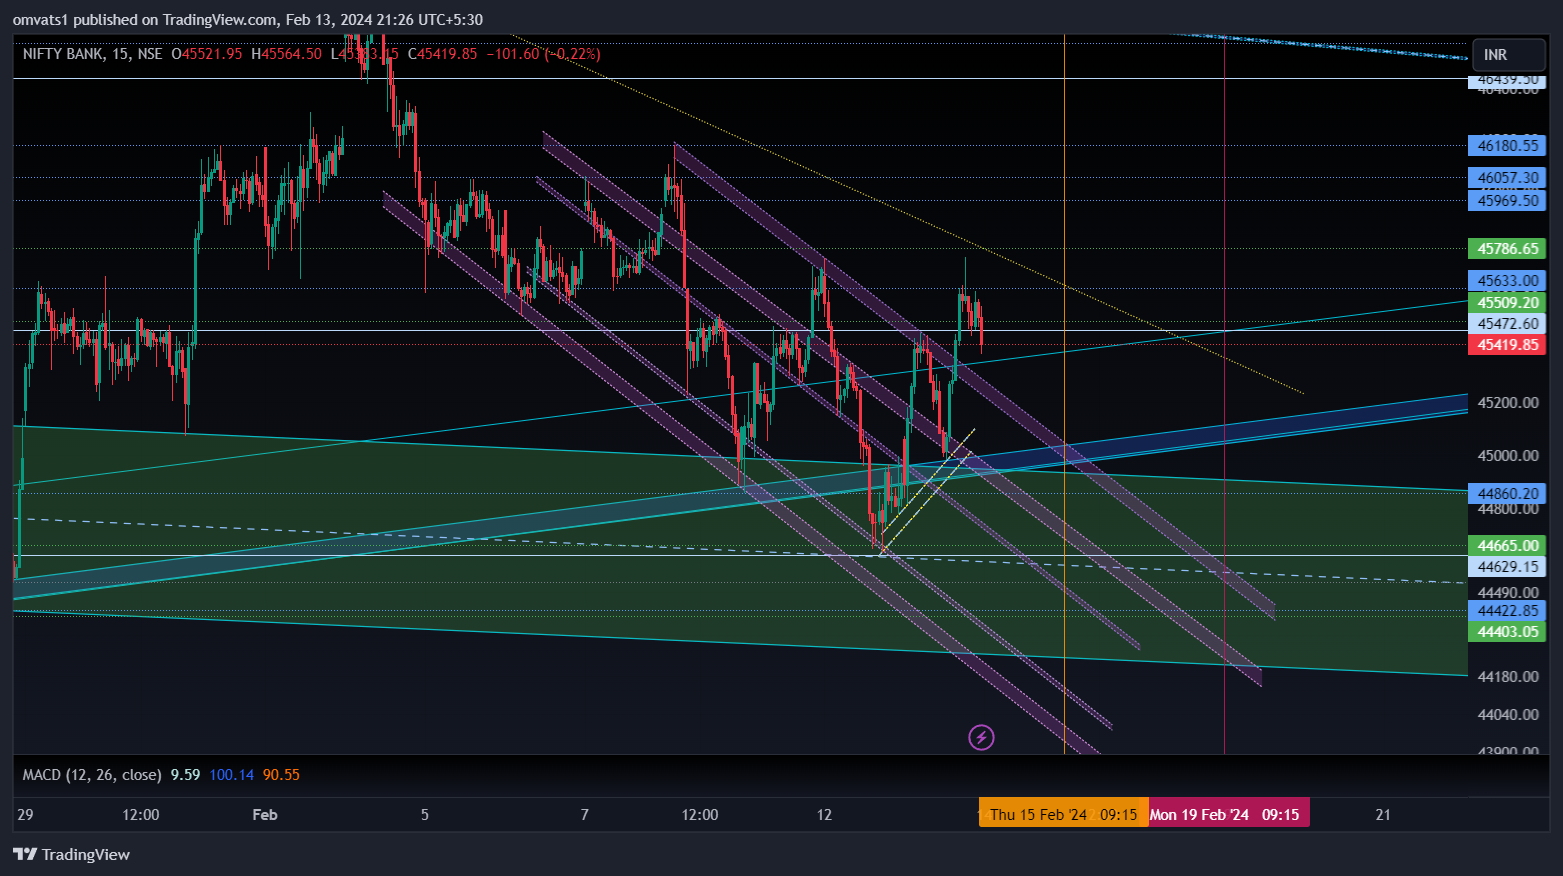This screenshot has height=876, width=1563.
Task: Select price label 45633.00
Action: 1507,281
